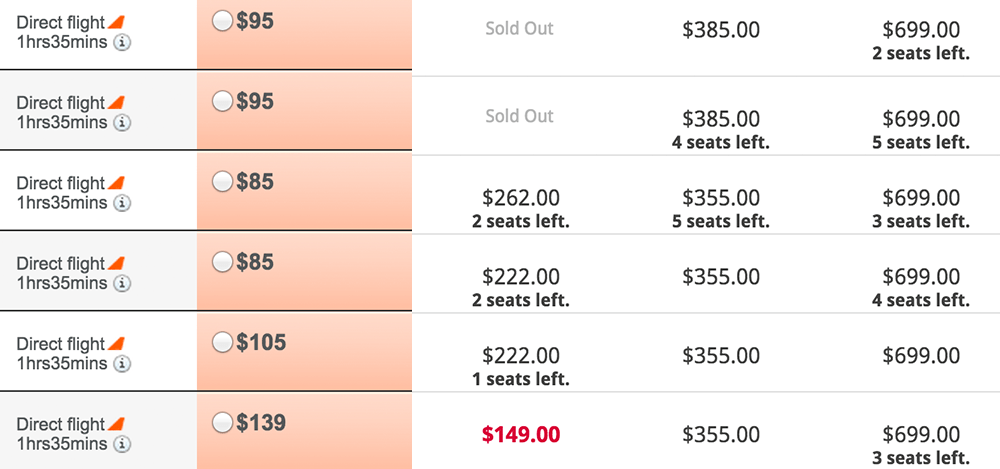Click info icon in row with $385.00, 4 seats left
Screen dimensions: 1000x469
pyautogui.click(x=122, y=123)
